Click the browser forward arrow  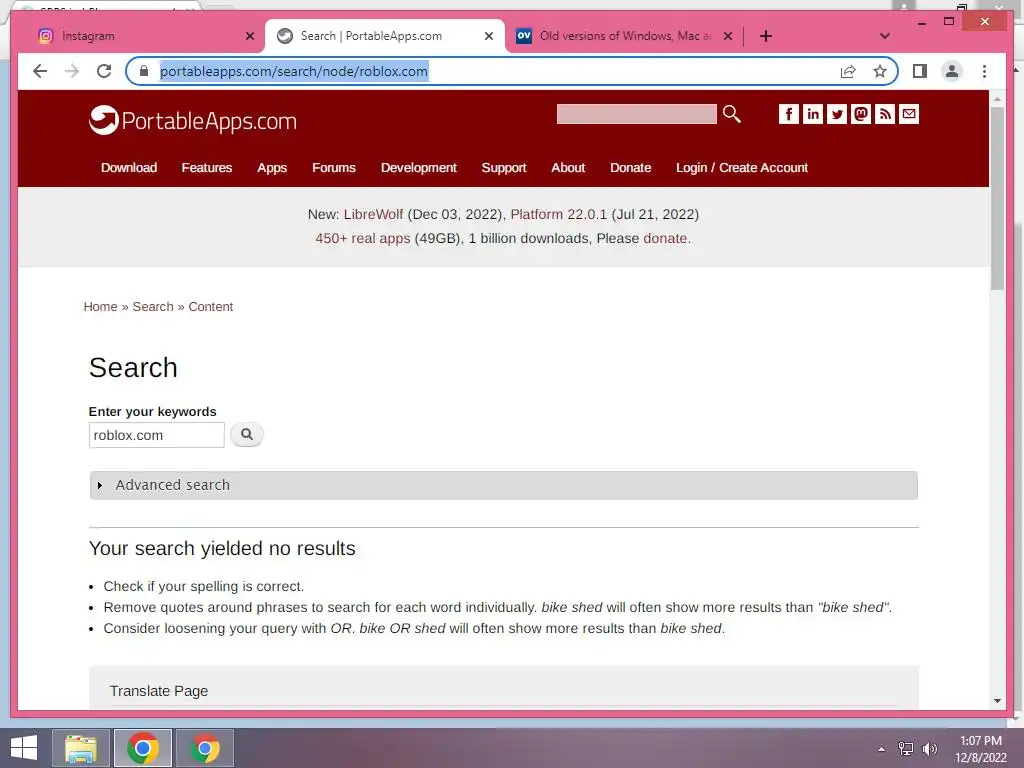tap(72, 71)
